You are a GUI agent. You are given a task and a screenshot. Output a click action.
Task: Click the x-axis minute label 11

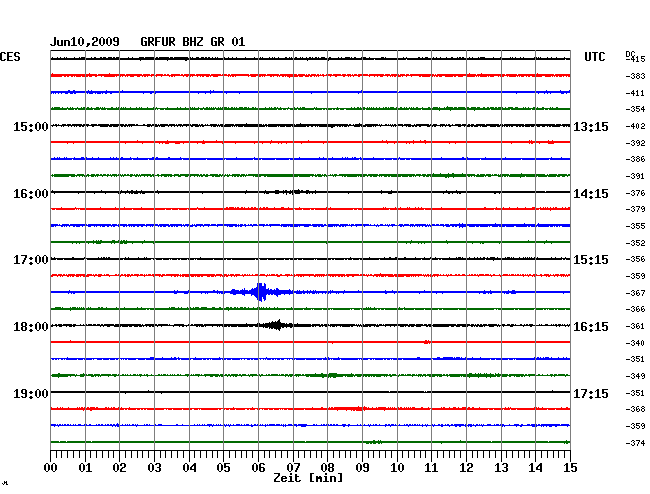point(431,468)
